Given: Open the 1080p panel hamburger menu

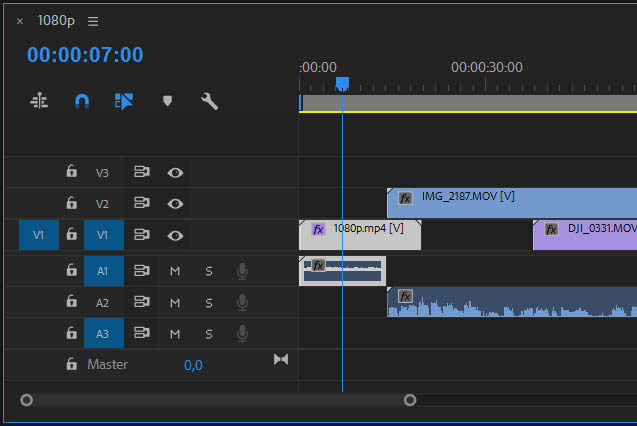Looking at the screenshot, I should click(x=93, y=21).
